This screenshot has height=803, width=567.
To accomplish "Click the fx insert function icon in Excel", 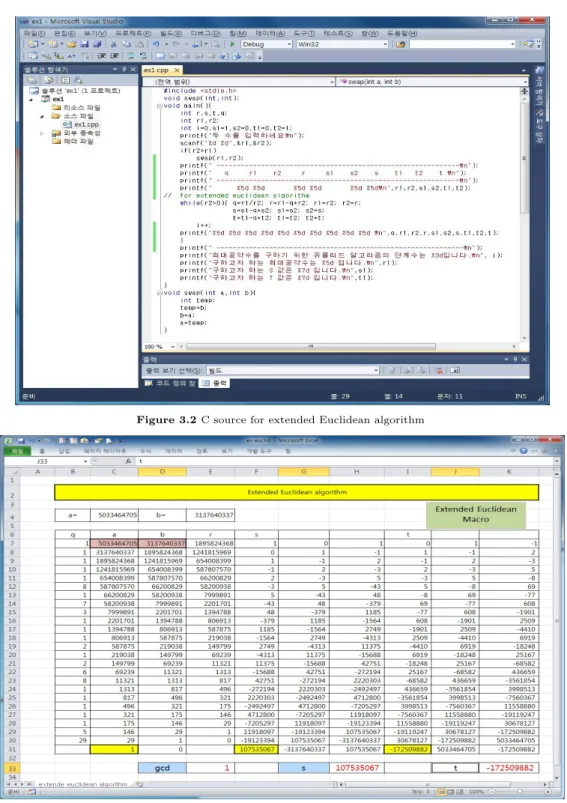I will point(129,461).
